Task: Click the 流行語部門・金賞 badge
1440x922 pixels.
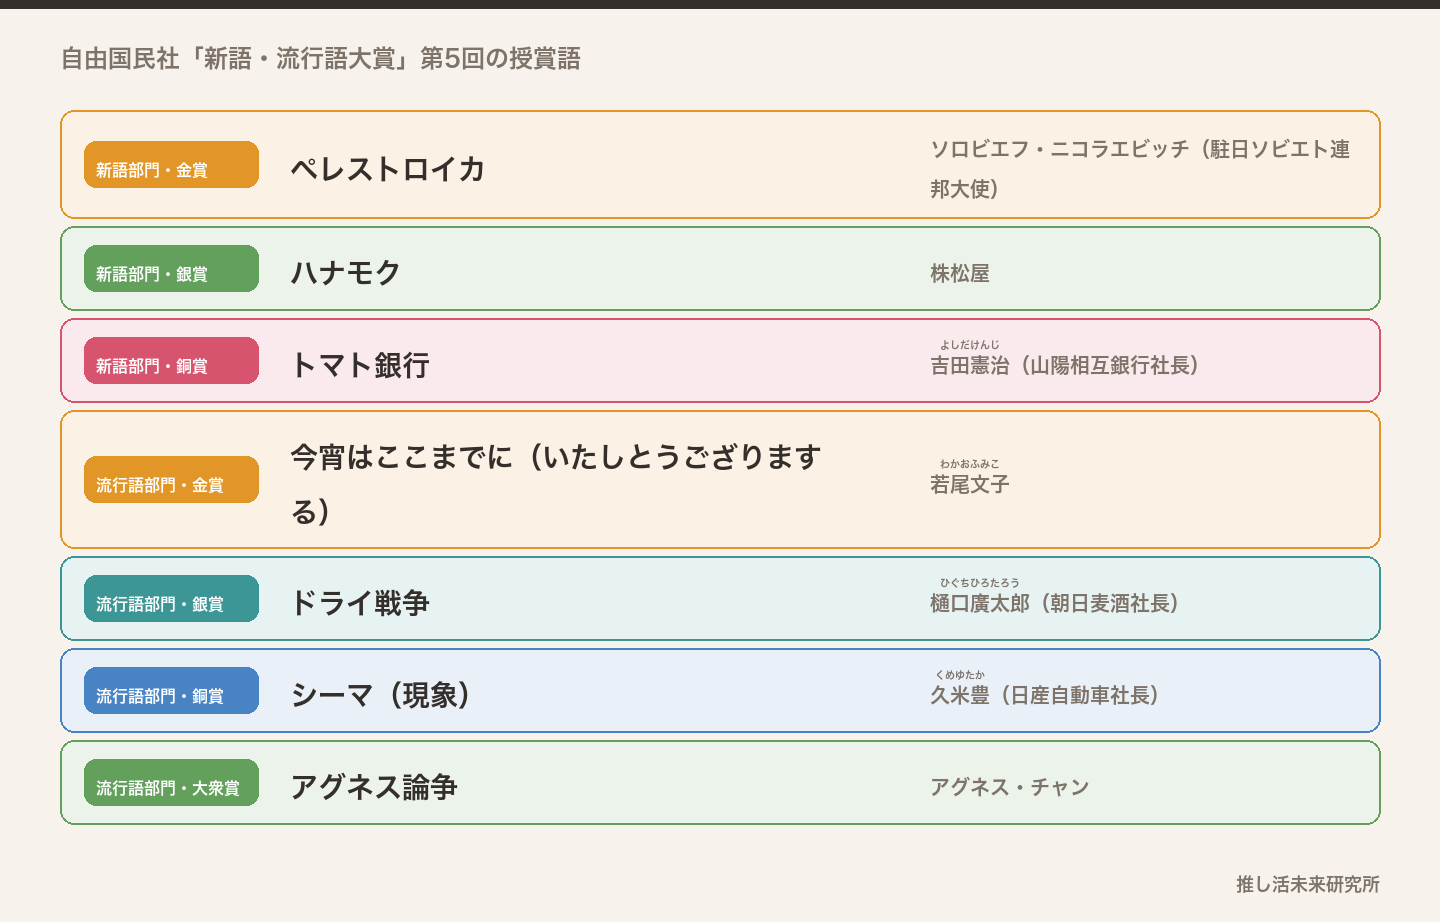Action: pyautogui.click(x=171, y=480)
